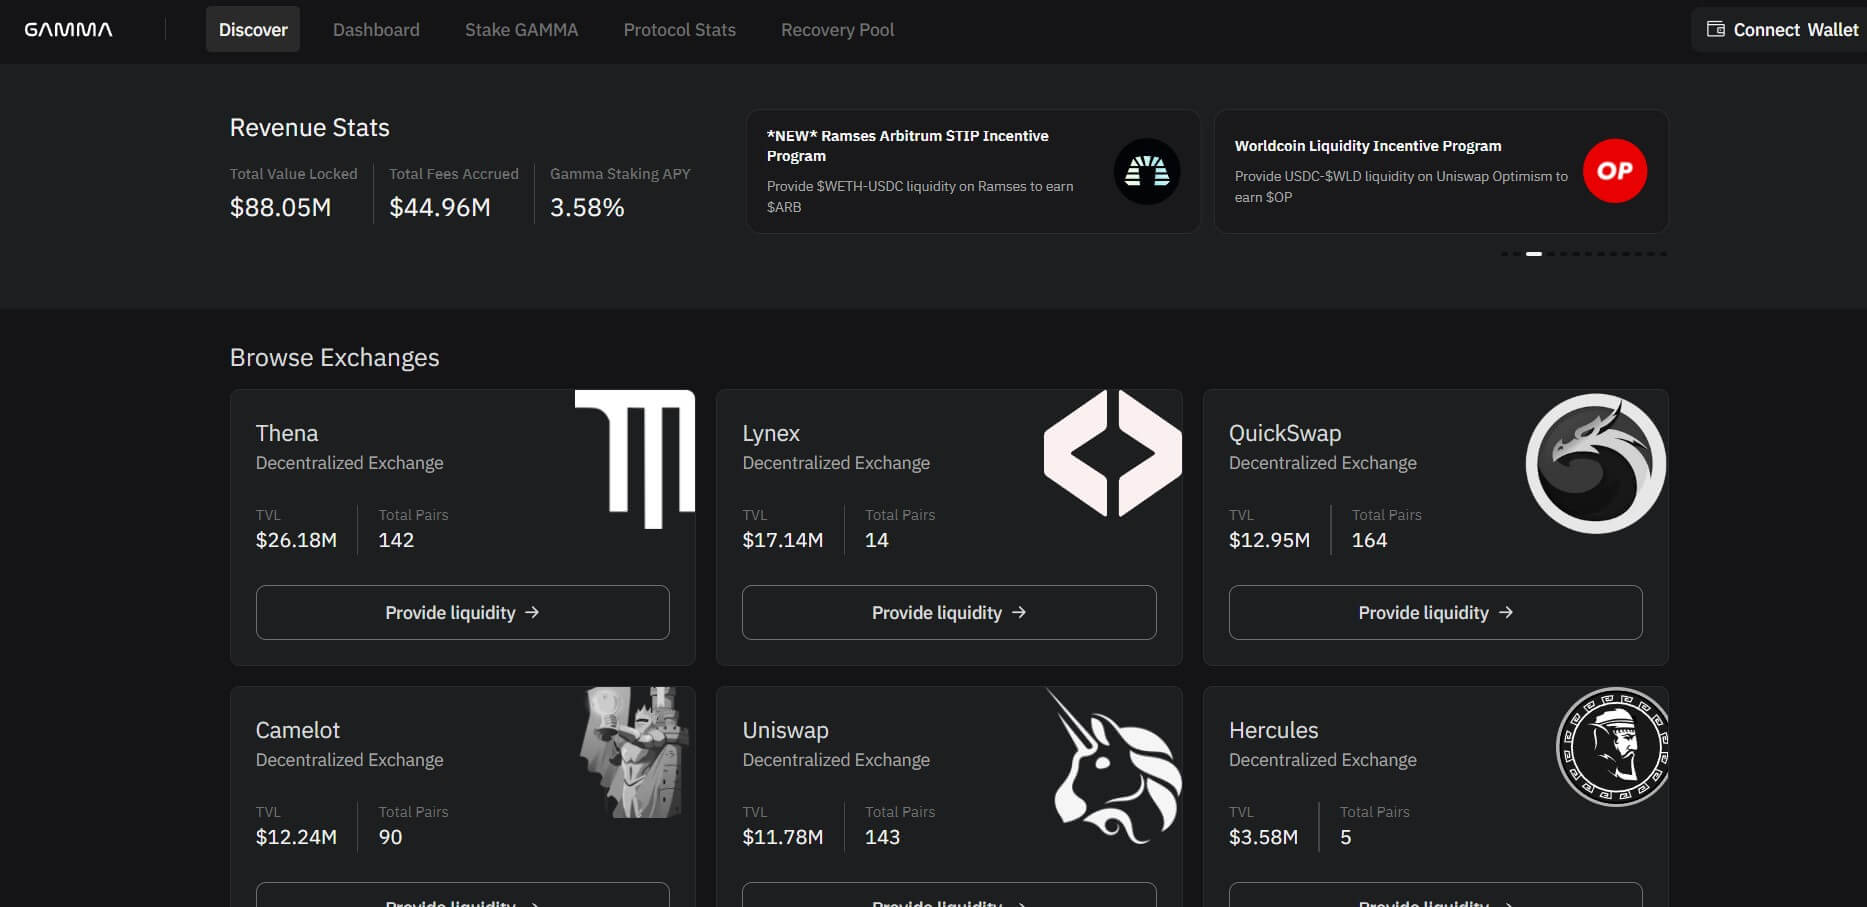Click the QuickSwap TVL value $12.95M
Screen dimensions: 1867x907
(1269, 540)
